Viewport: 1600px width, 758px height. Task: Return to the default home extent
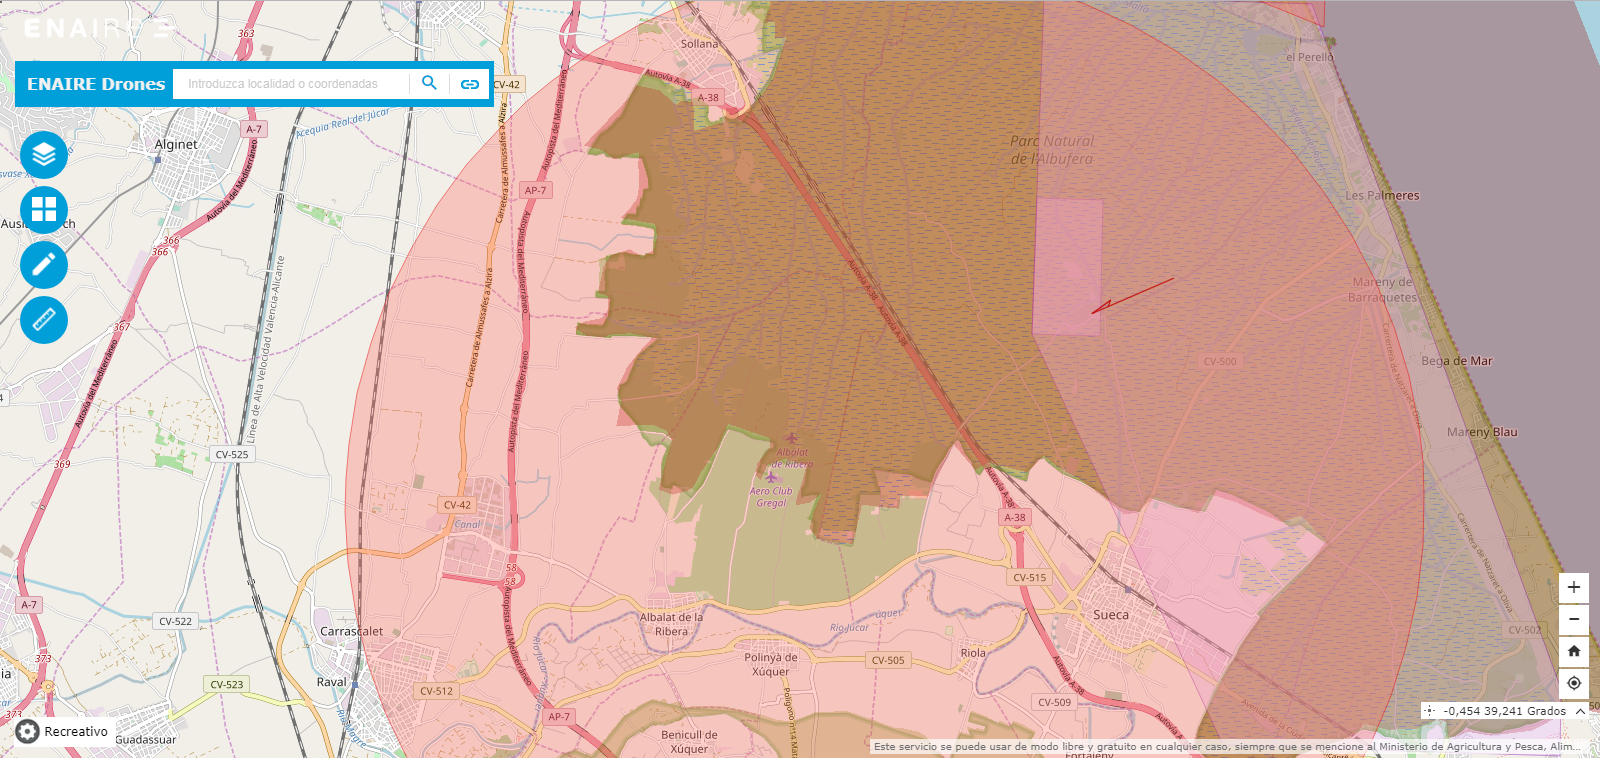point(1573,651)
